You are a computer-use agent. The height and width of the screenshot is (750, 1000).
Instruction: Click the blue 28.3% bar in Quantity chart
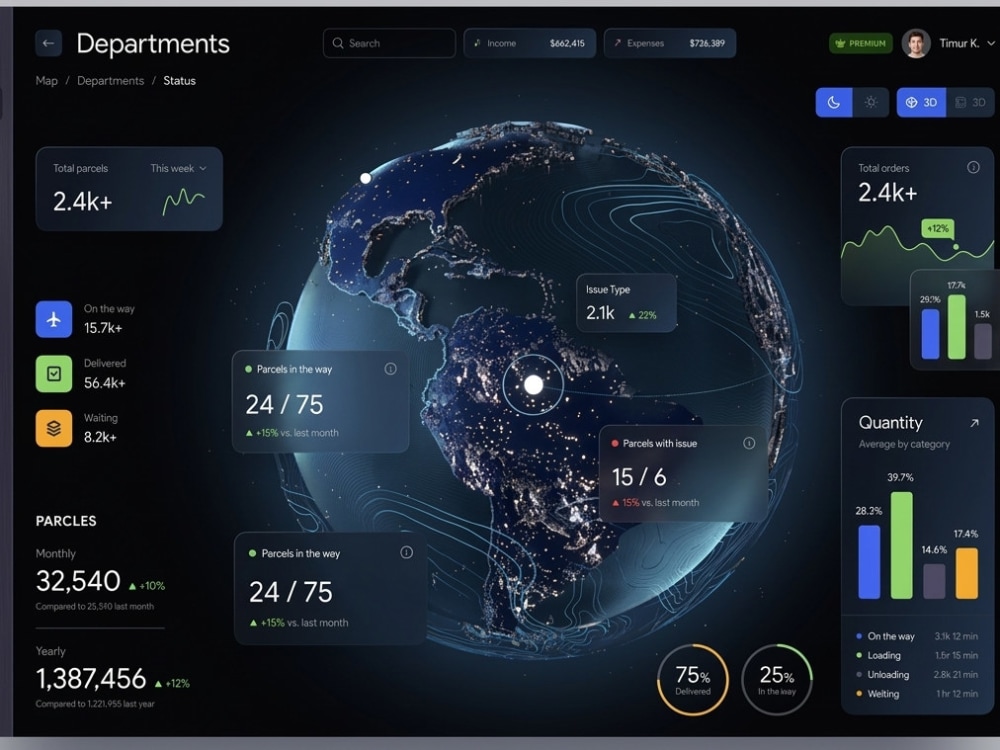[x=869, y=561]
